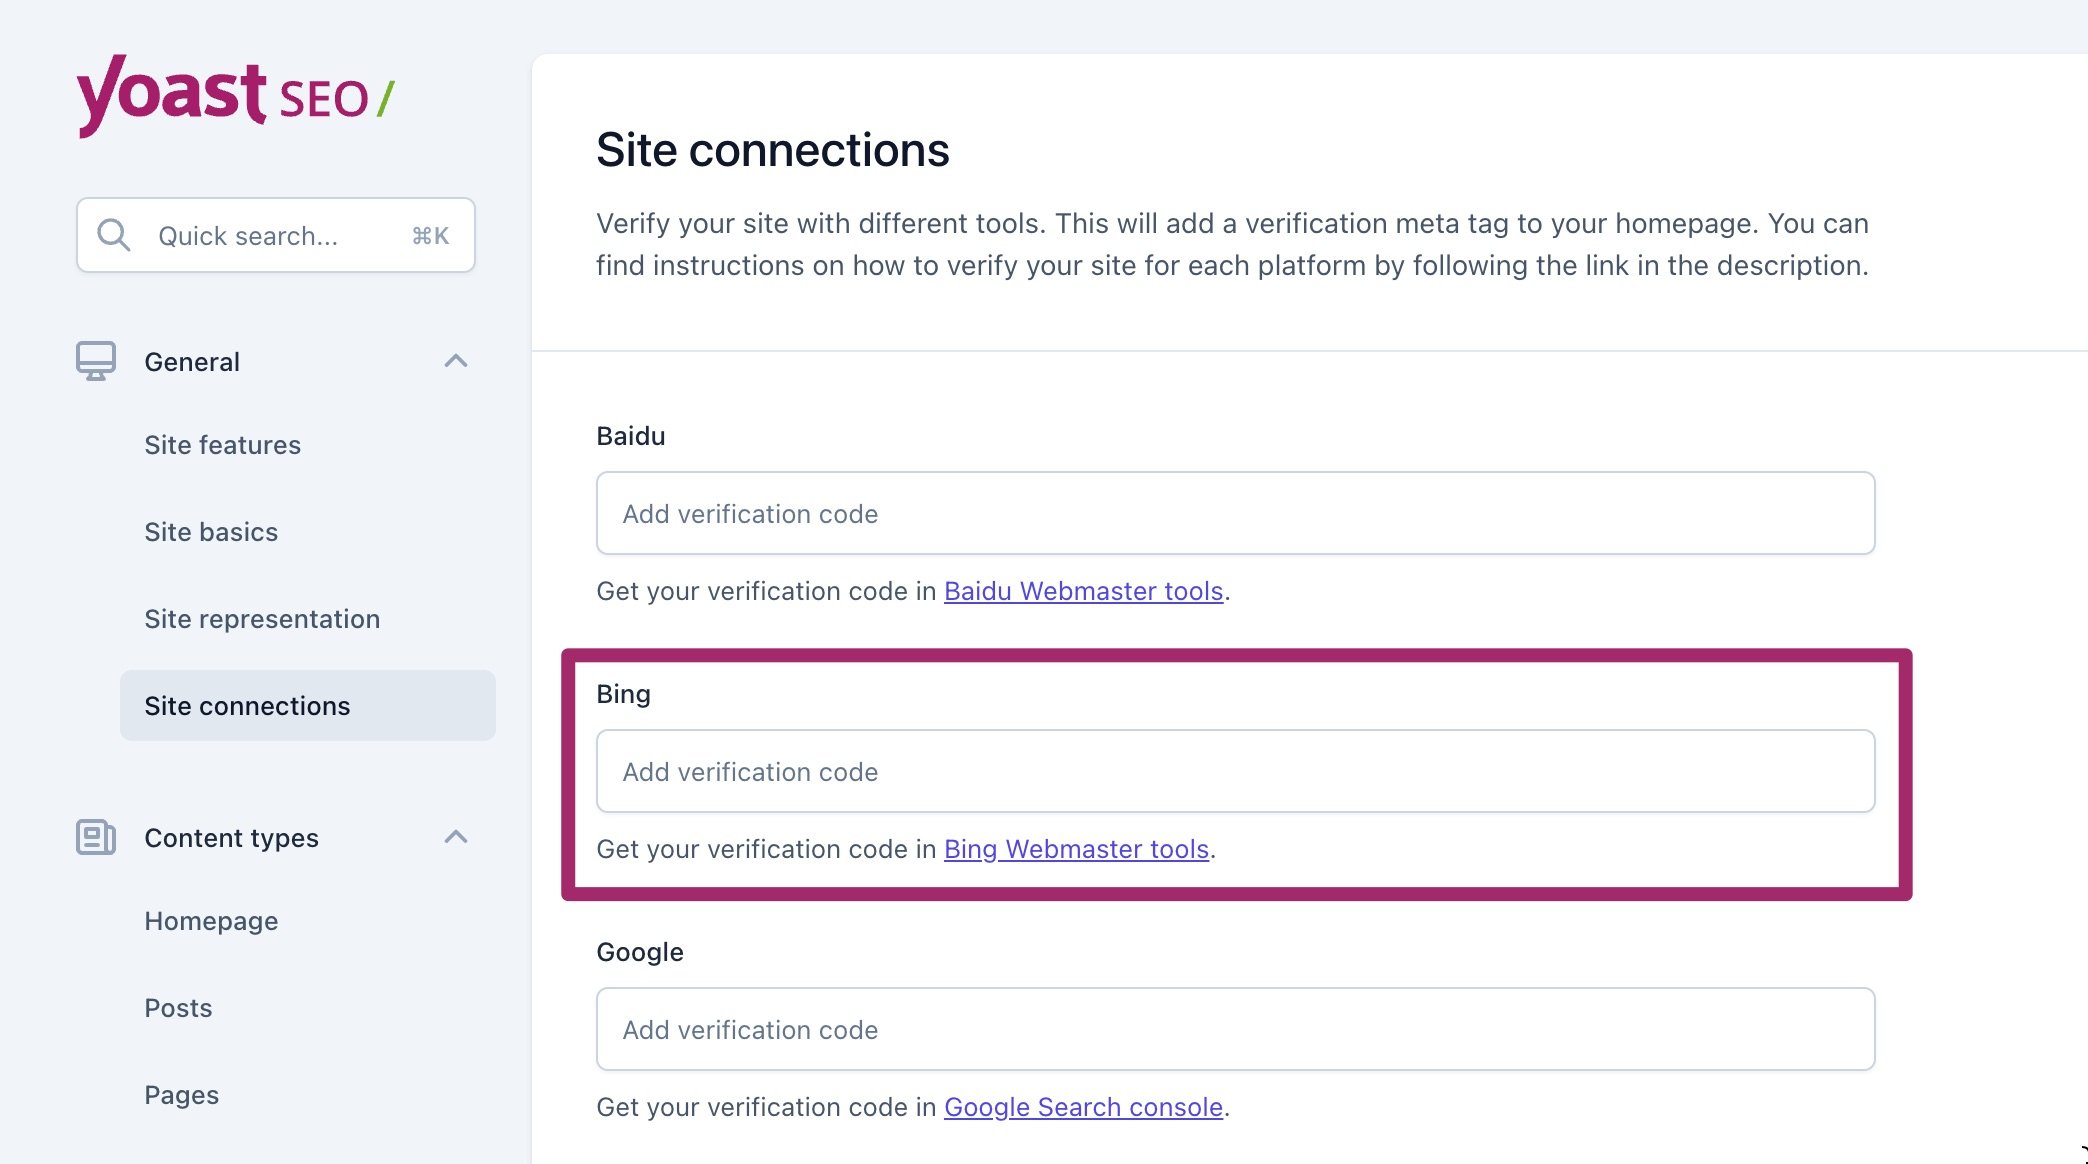Click the Yoast SEO logo icon

[234, 95]
